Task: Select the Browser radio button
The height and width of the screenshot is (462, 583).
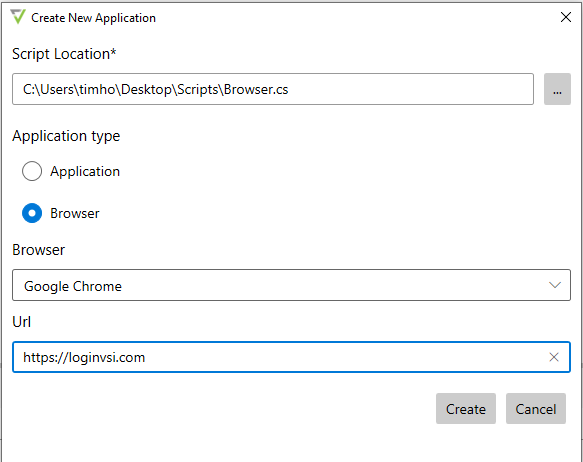Action: (32, 213)
